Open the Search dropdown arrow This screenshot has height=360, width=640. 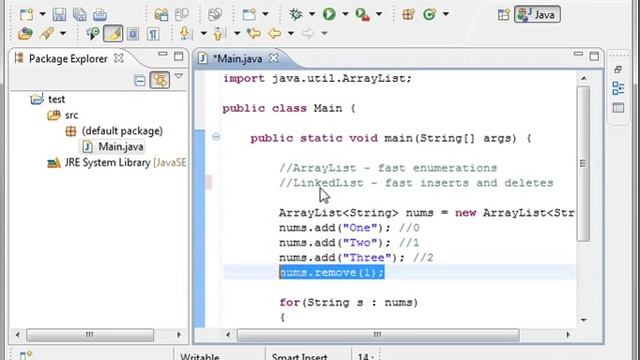[x=63, y=33]
